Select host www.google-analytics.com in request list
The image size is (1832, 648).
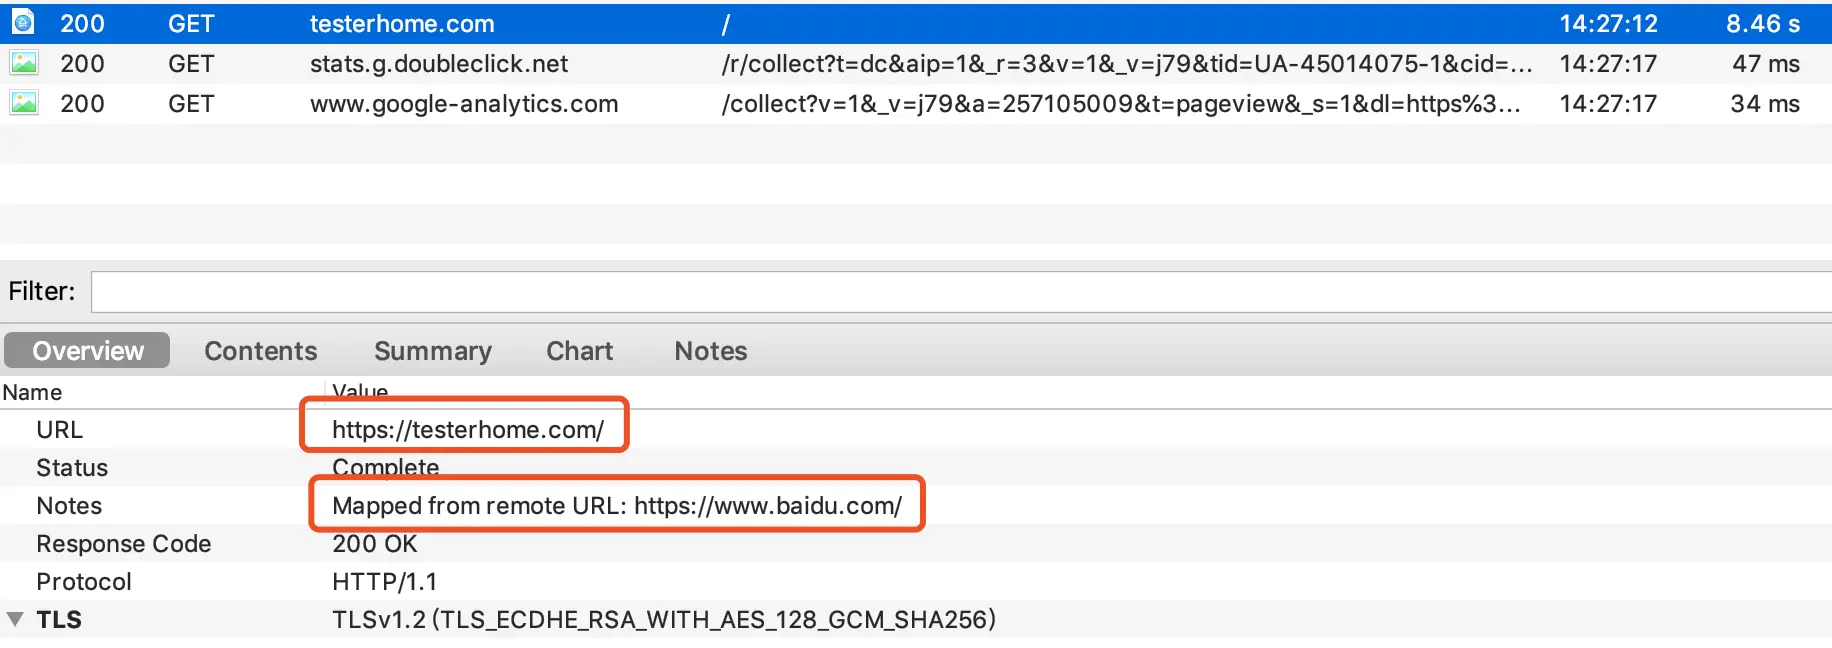tap(464, 104)
